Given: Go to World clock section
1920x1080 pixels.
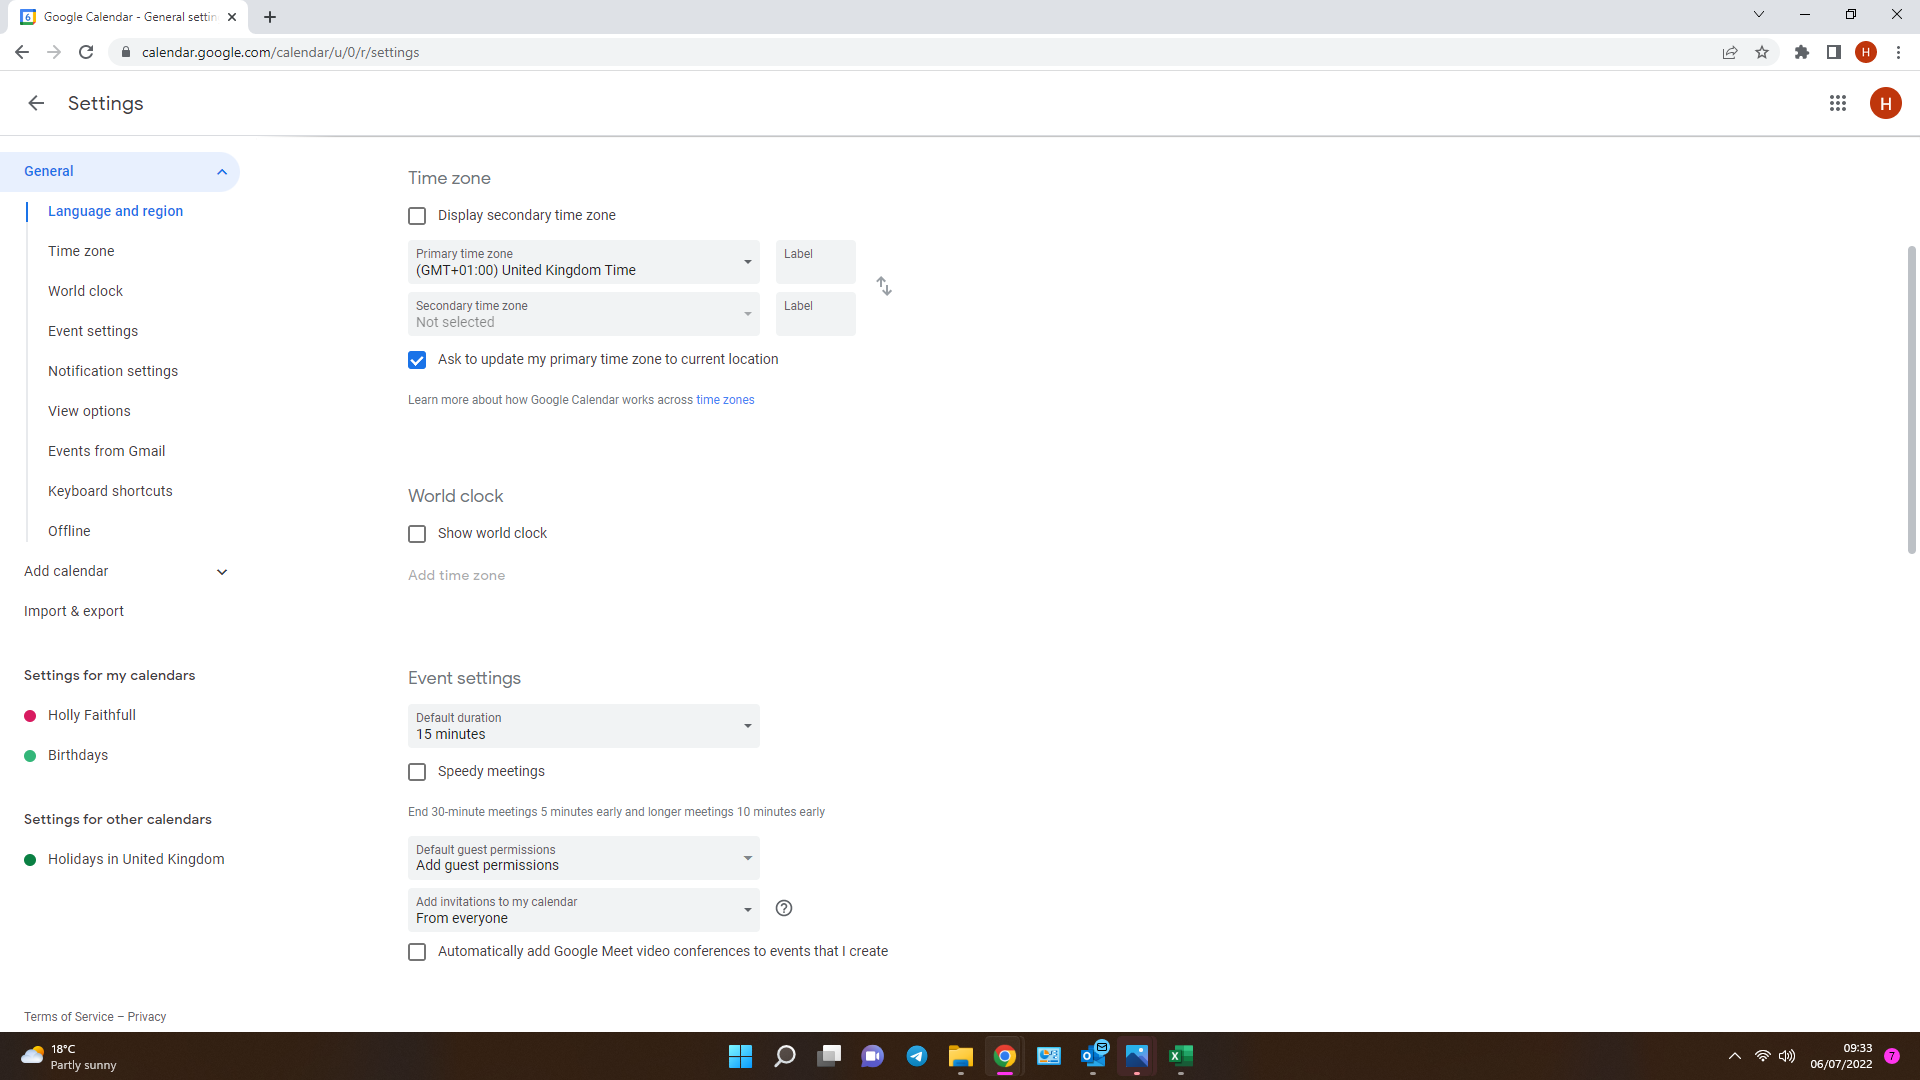Looking at the screenshot, I should point(85,291).
